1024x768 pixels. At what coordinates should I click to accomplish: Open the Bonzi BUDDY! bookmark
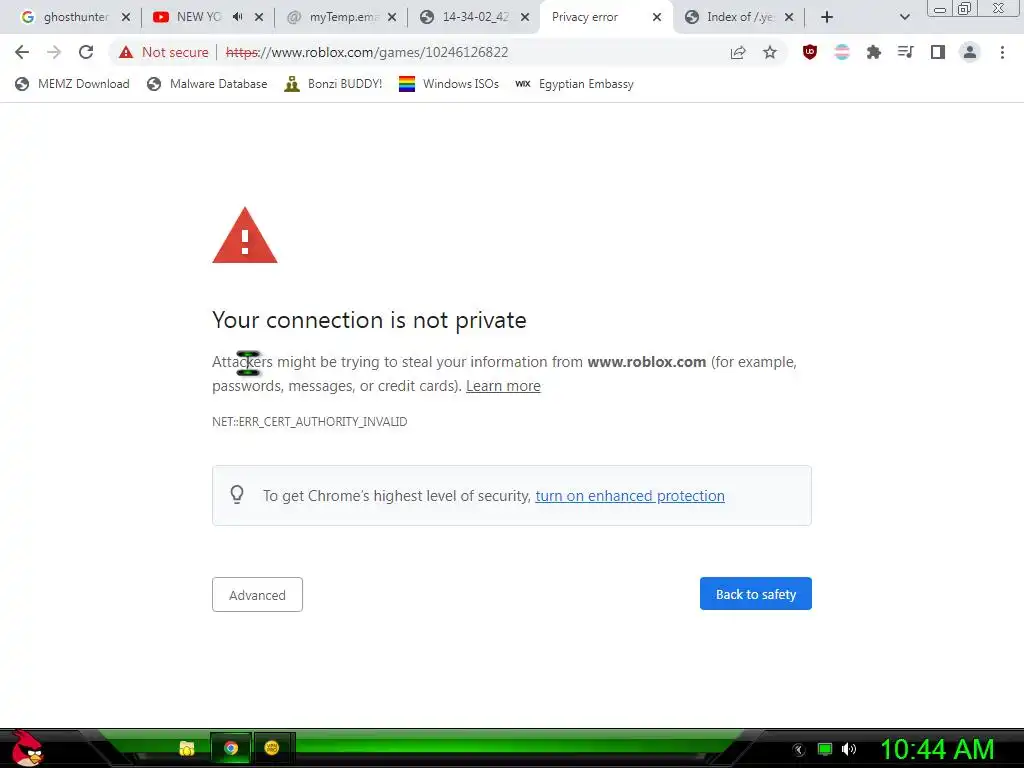333,84
